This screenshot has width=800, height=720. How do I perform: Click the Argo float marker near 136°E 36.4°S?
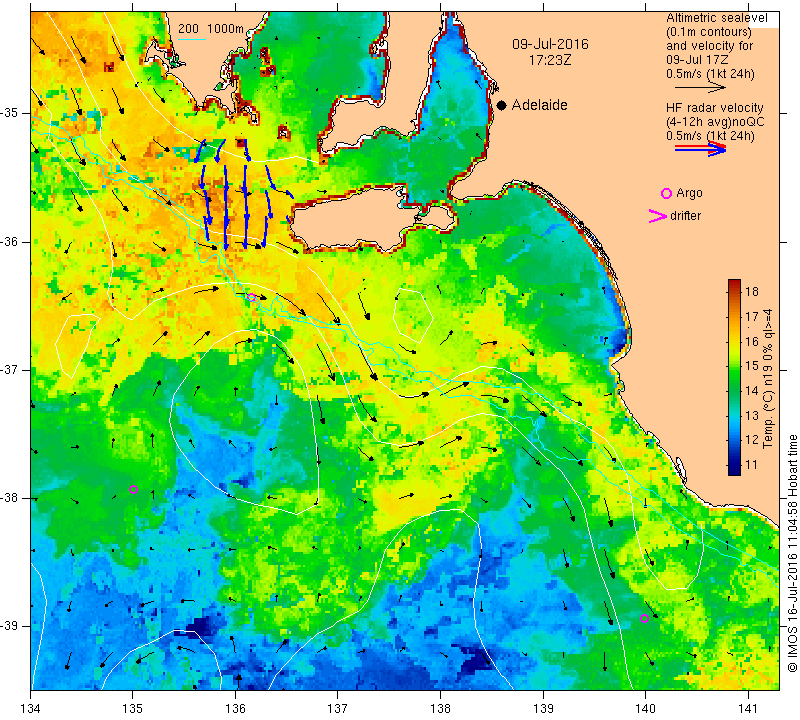(251, 297)
